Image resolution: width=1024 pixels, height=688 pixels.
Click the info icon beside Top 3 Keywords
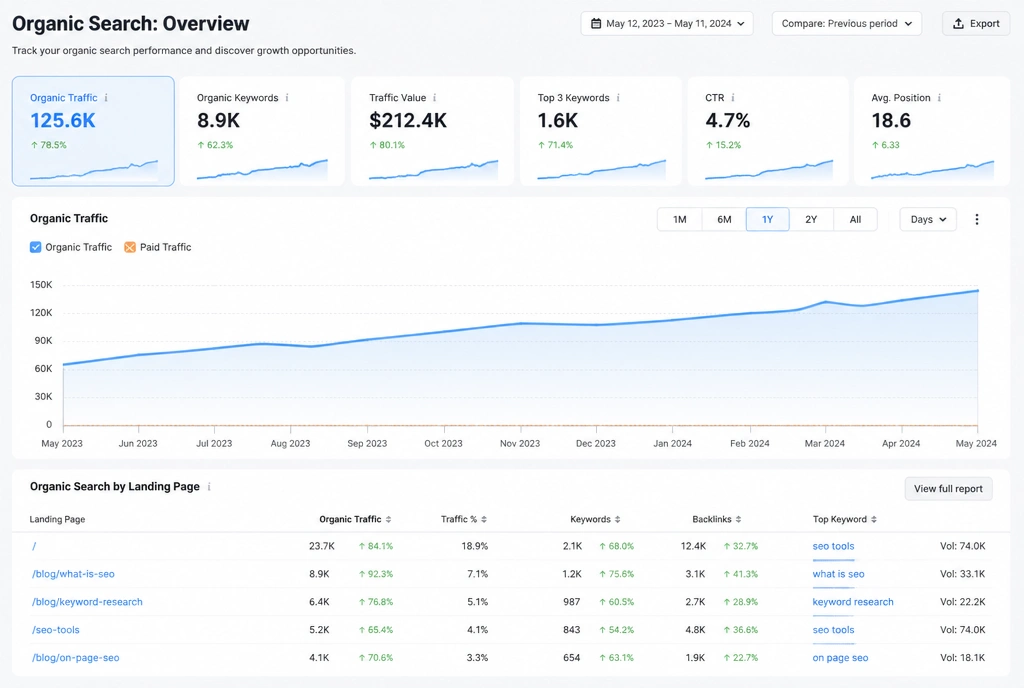coord(618,98)
